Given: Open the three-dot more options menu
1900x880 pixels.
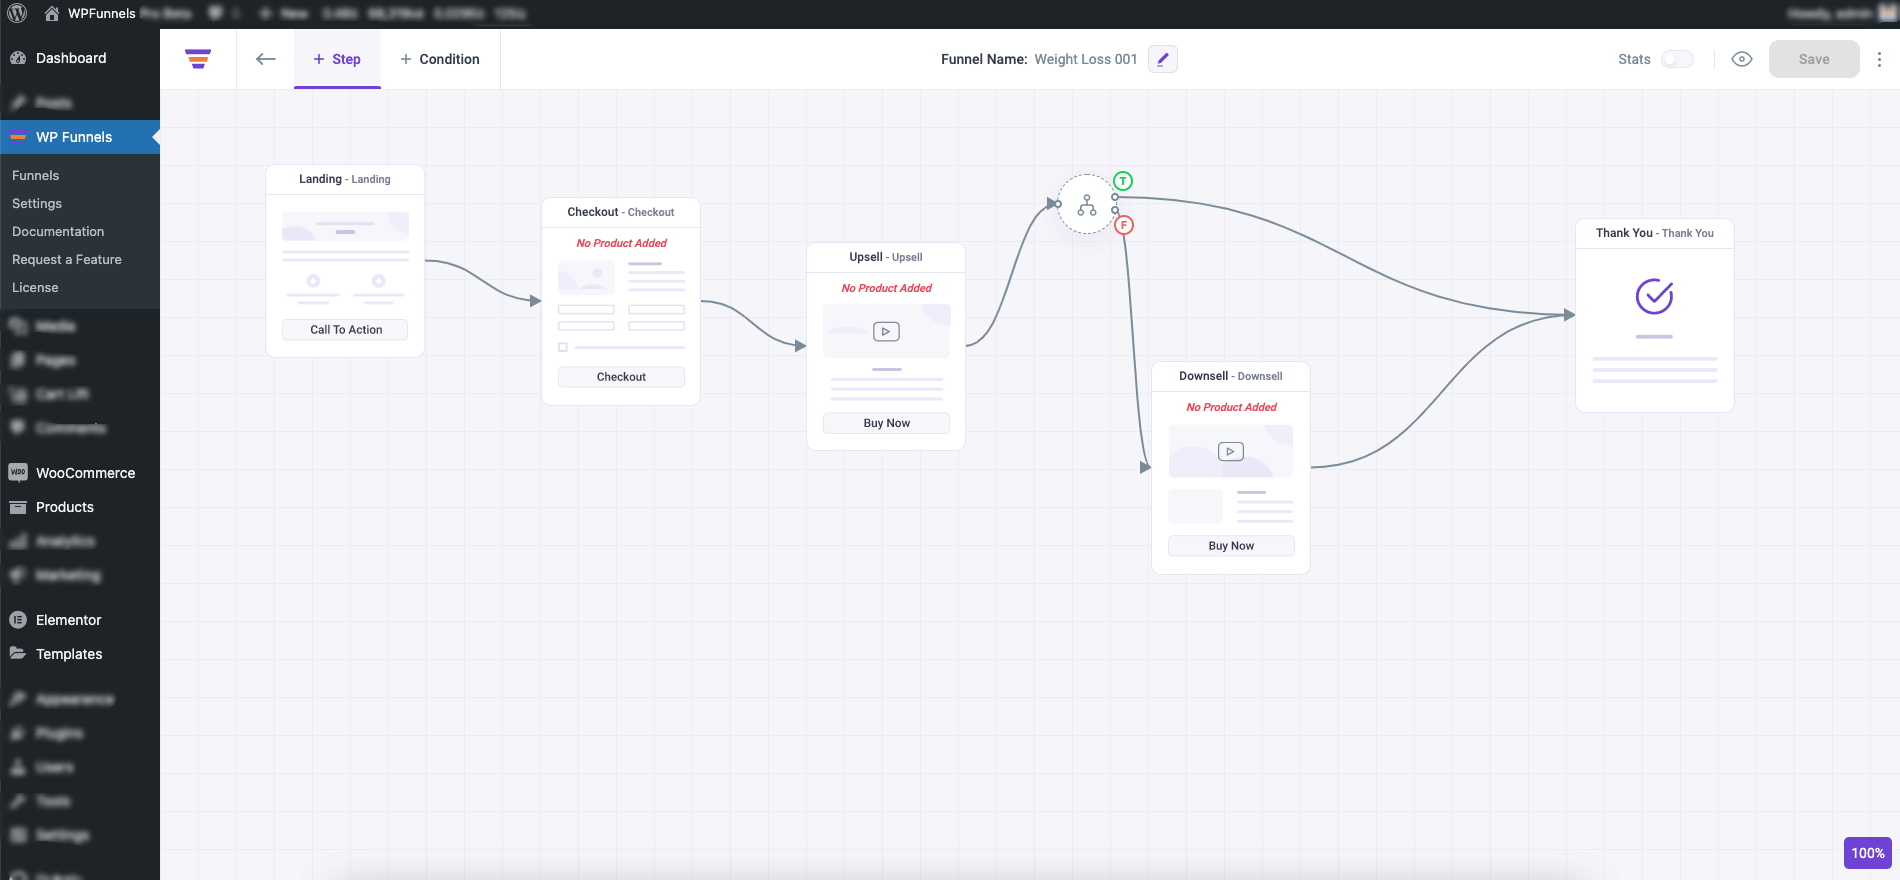Looking at the screenshot, I should click(1879, 59).
